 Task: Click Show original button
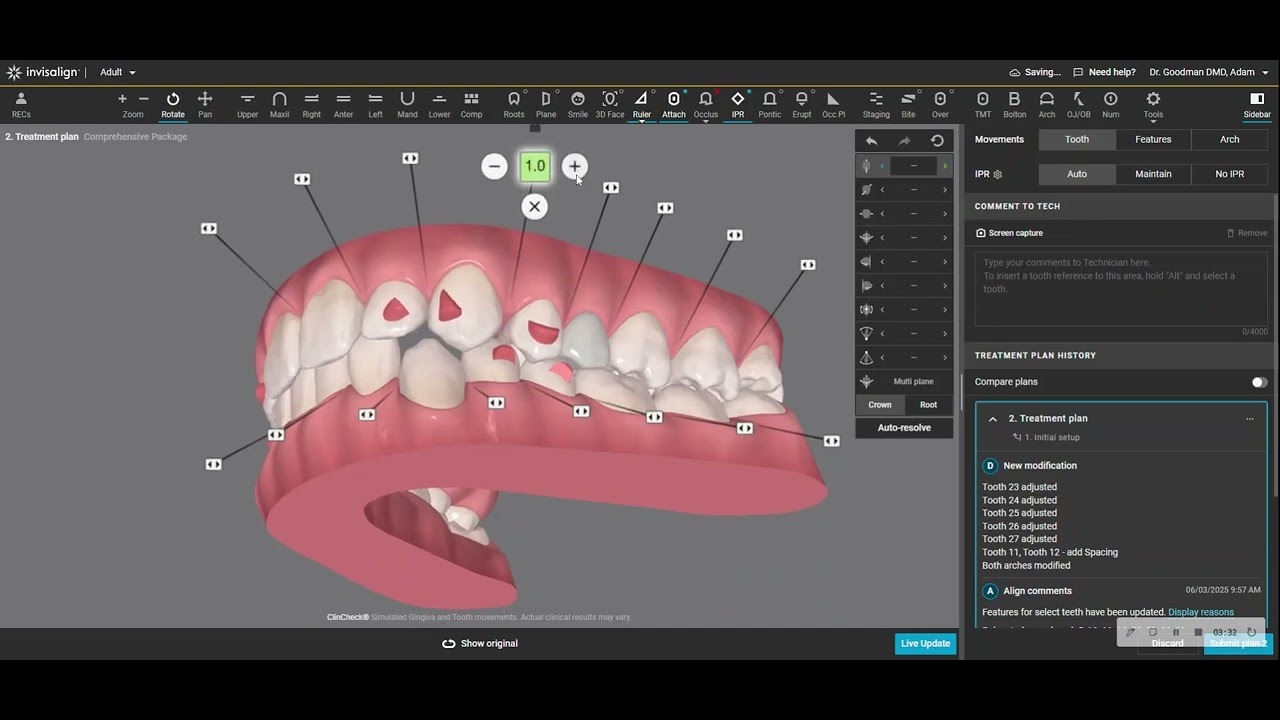click(x=480, y=644)
